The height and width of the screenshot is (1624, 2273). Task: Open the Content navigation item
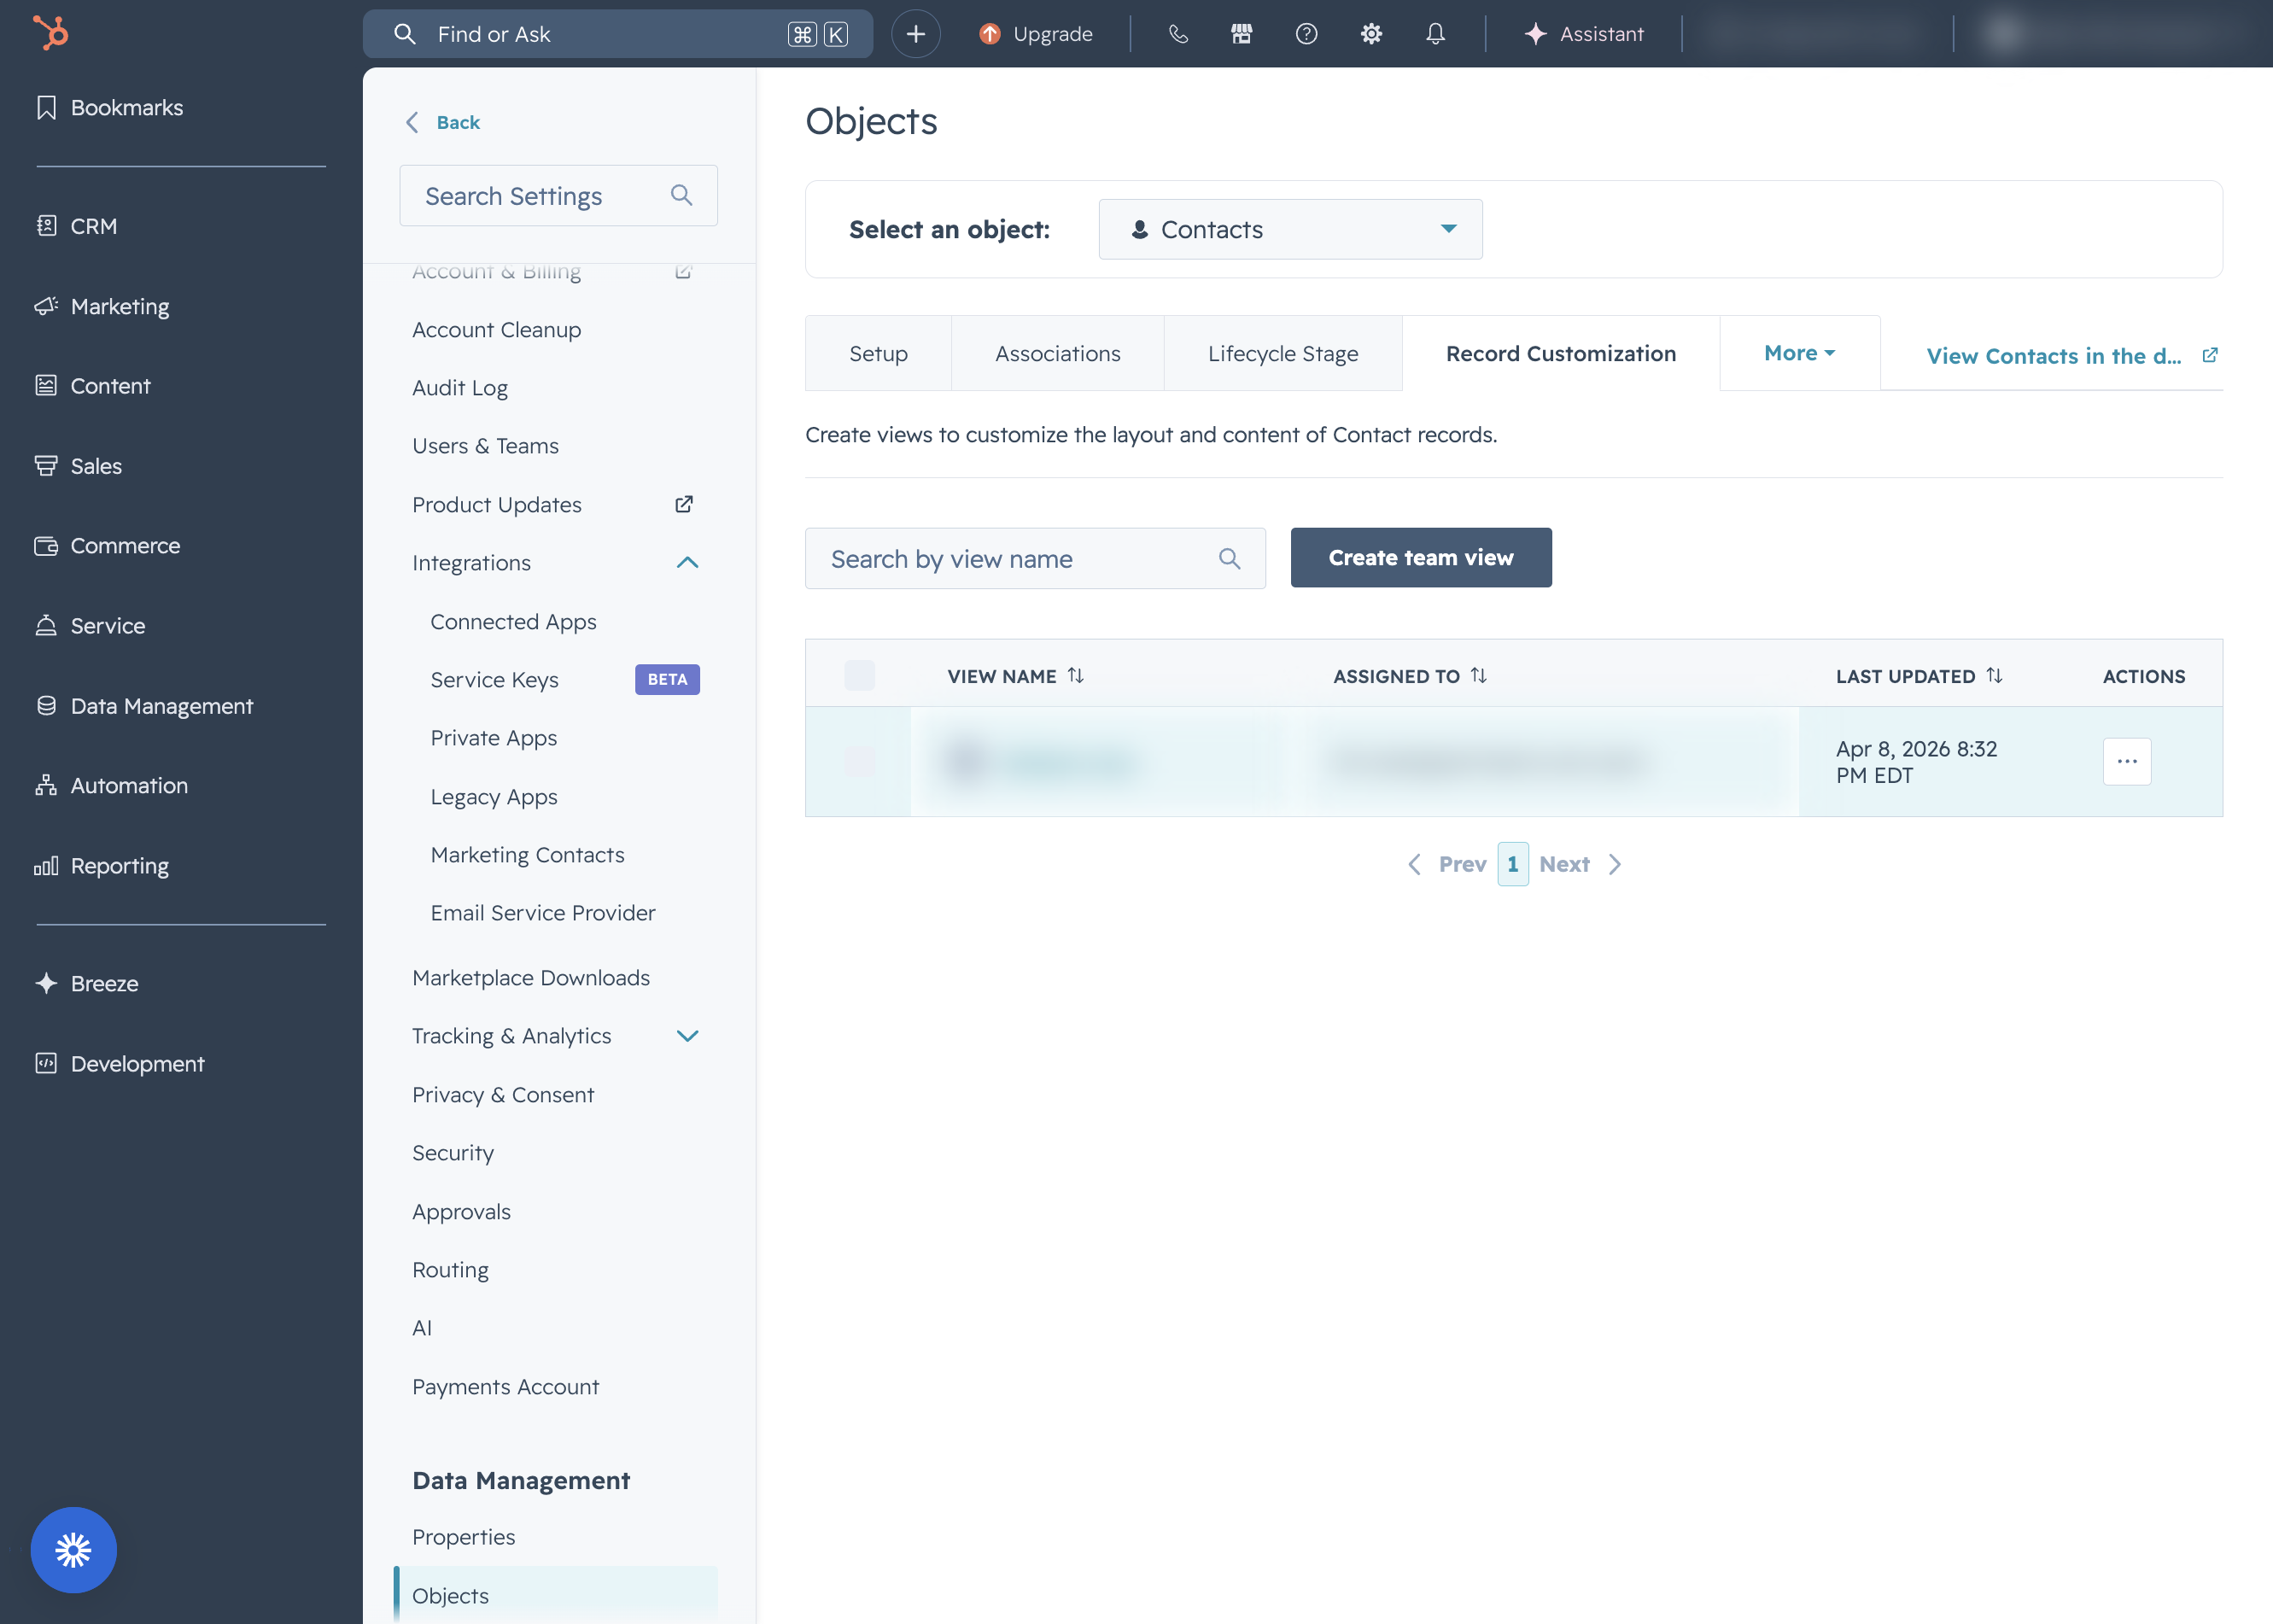pyautogui.click(x=93, y=386)
